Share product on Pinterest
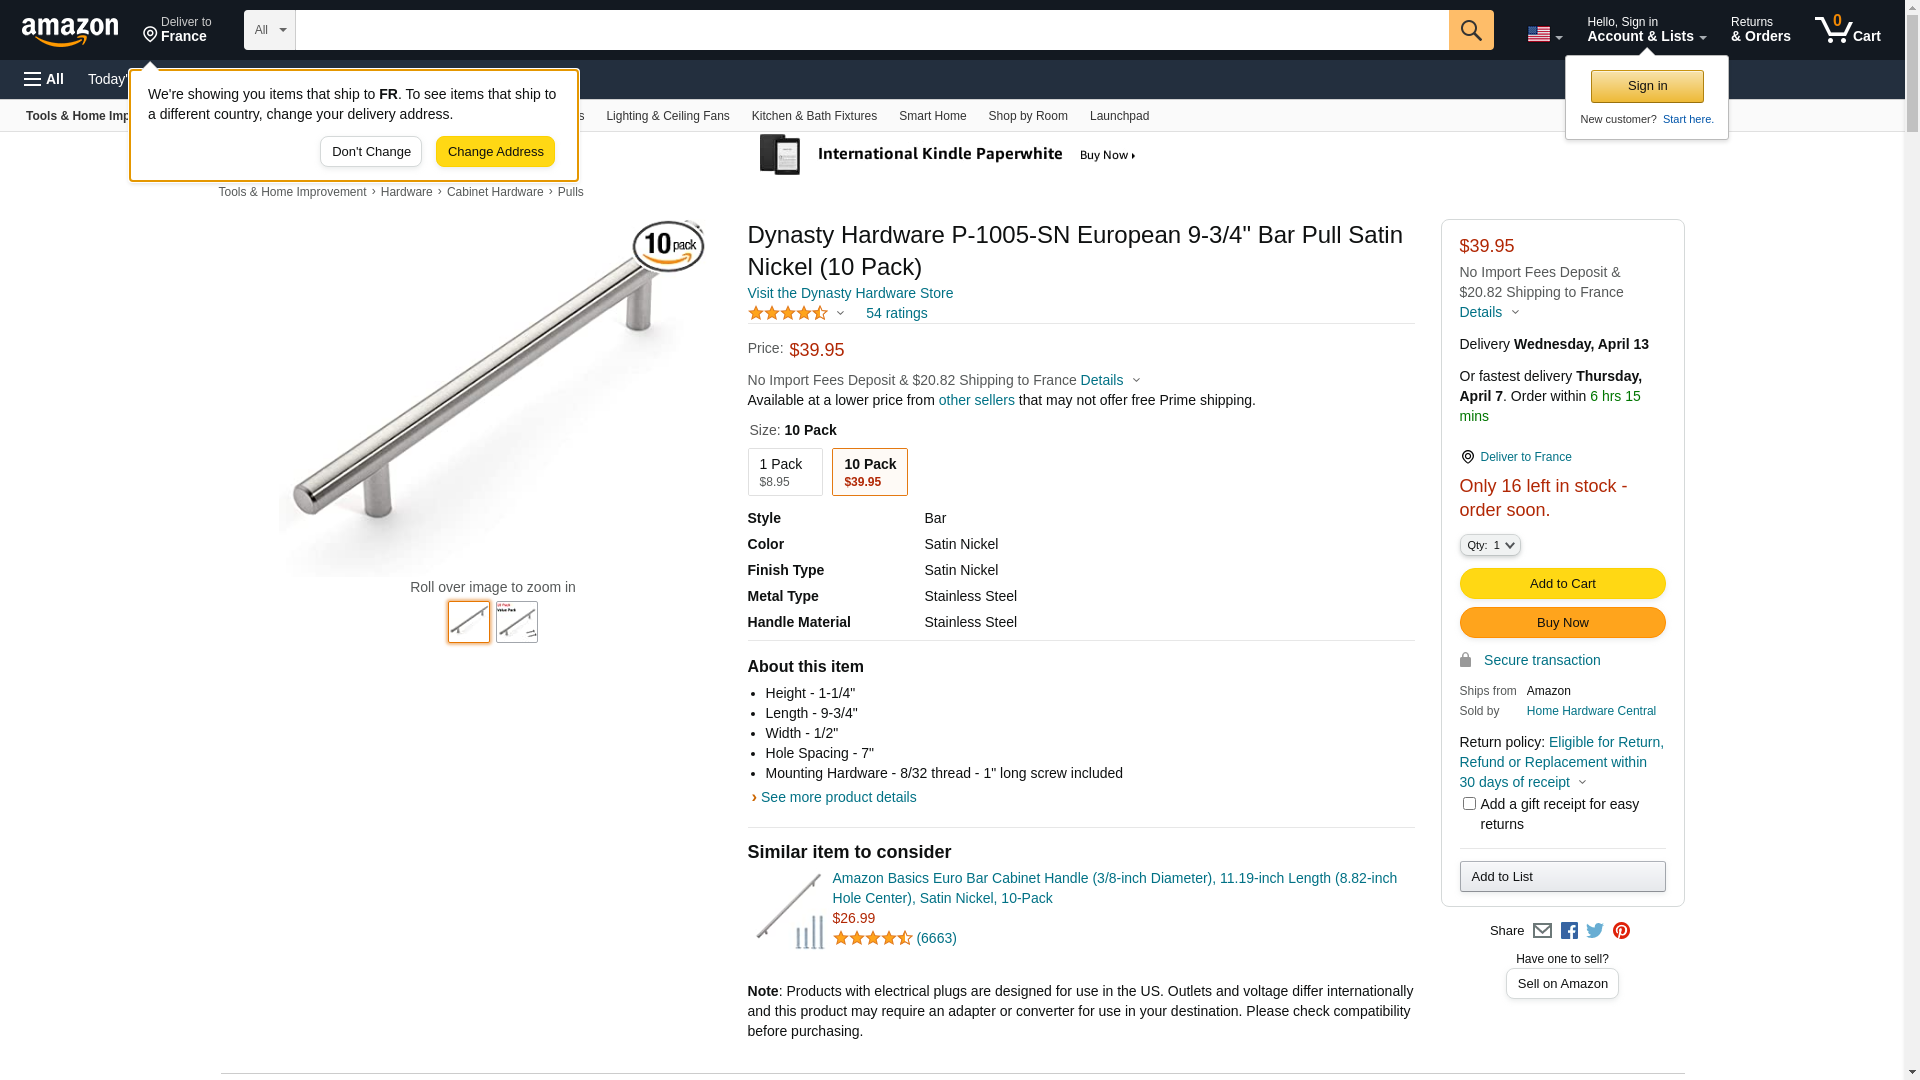 1621,931
